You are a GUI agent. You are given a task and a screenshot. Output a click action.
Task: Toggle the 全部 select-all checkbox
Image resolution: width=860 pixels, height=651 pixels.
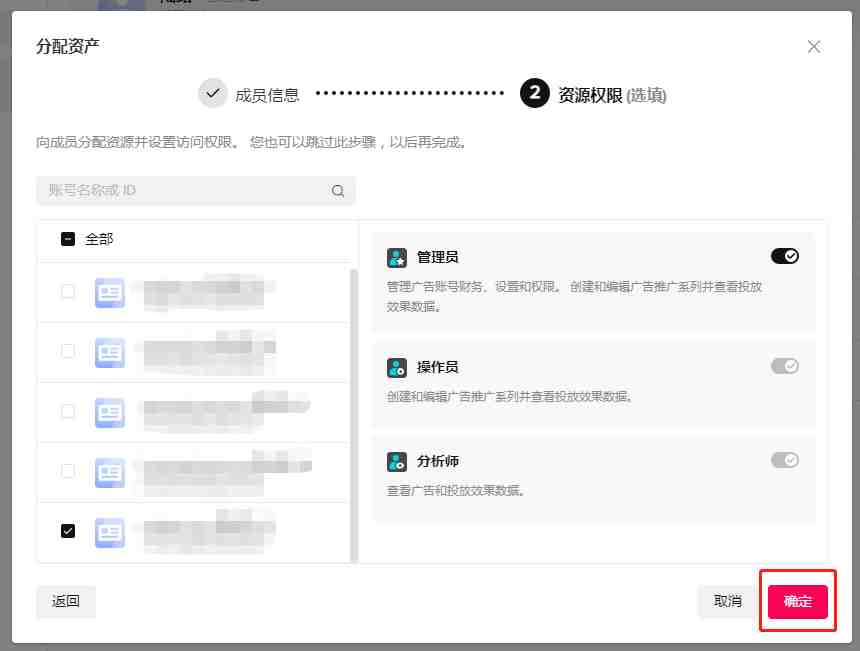[68, 240]
